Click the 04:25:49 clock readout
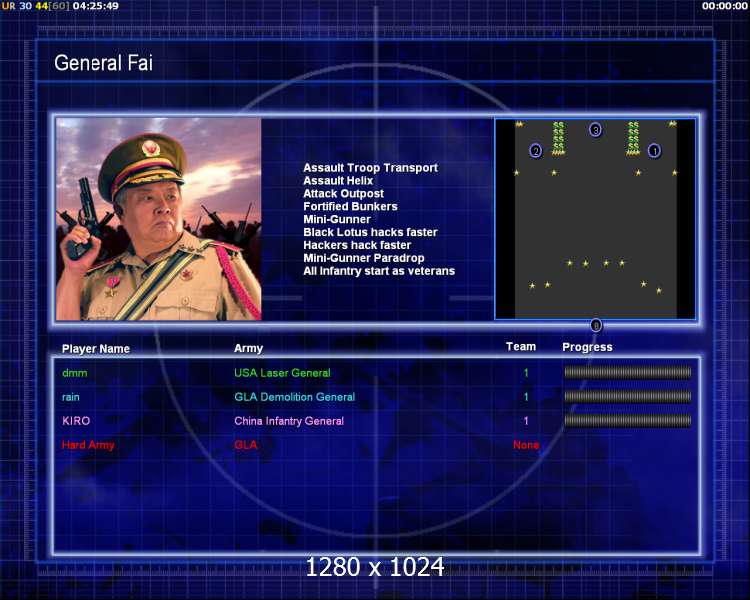This screenshot has width=750, height=600. [x=96, y=6]
